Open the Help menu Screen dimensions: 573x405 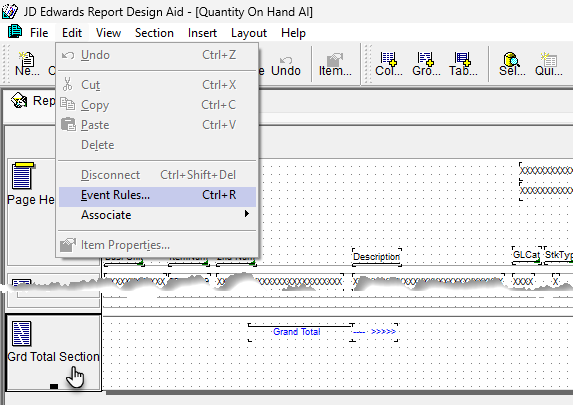click(293, 33)
